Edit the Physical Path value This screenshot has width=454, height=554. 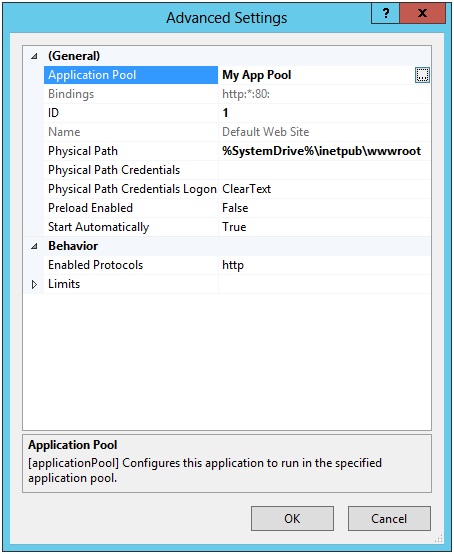324,151
